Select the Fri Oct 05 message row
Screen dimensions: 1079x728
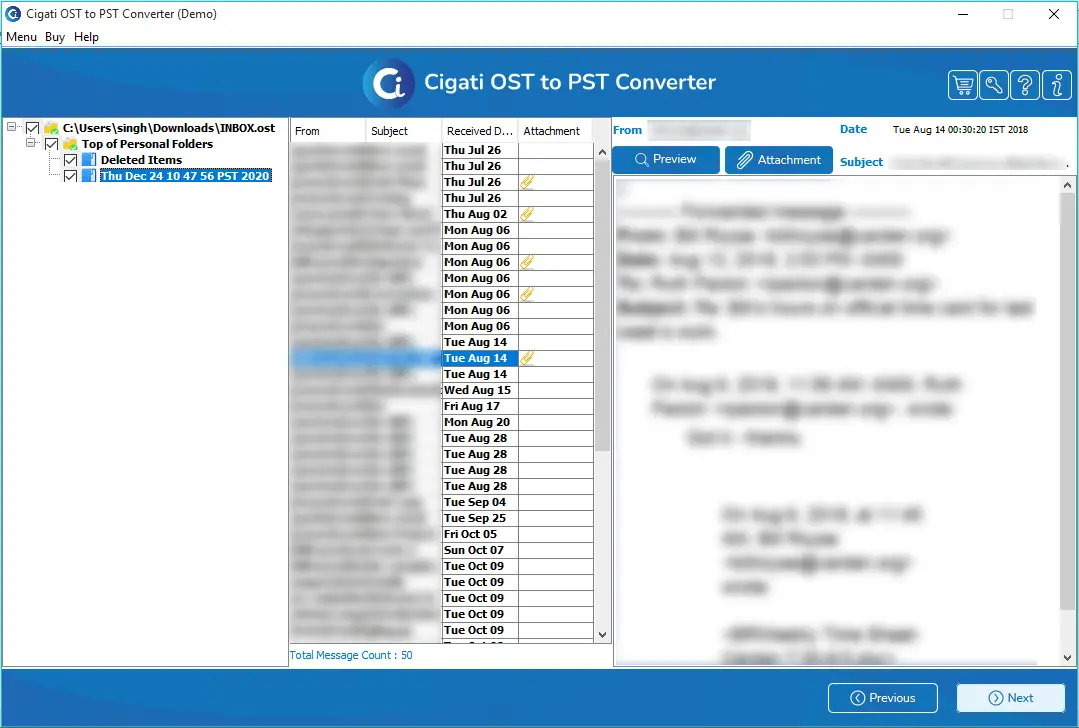pos(442,534)
